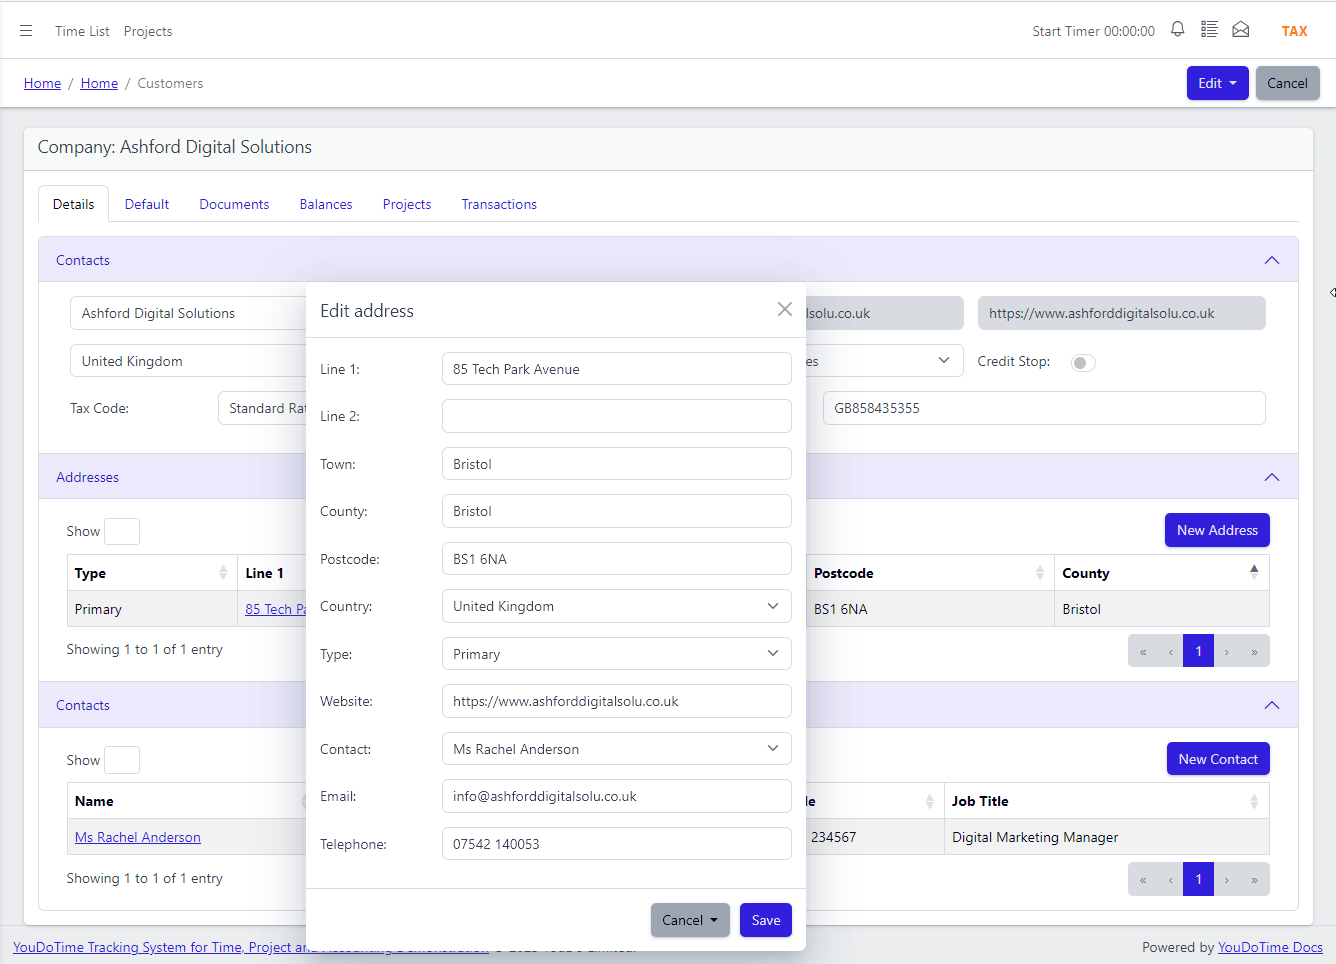Click the Telephone field 07542 140053
1336x964 pixels.
(x=616, y=844)
